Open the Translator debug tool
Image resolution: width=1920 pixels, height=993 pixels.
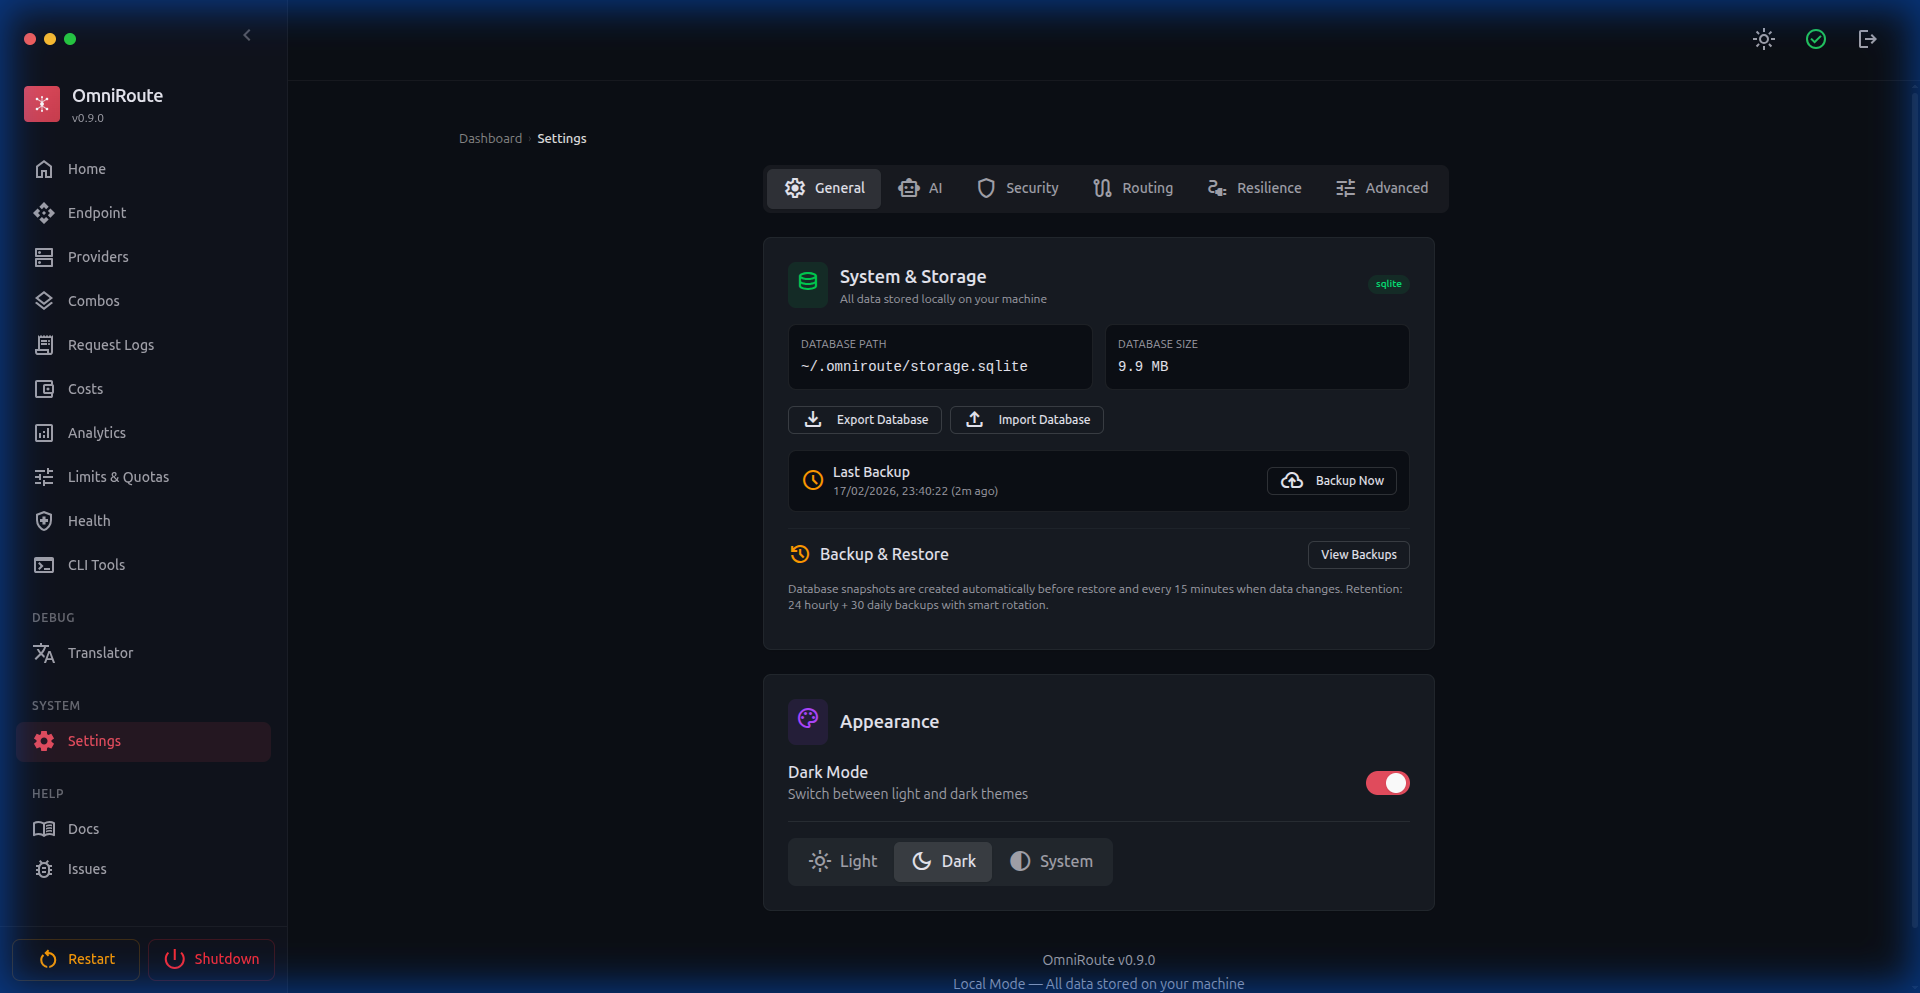point(100,653)
